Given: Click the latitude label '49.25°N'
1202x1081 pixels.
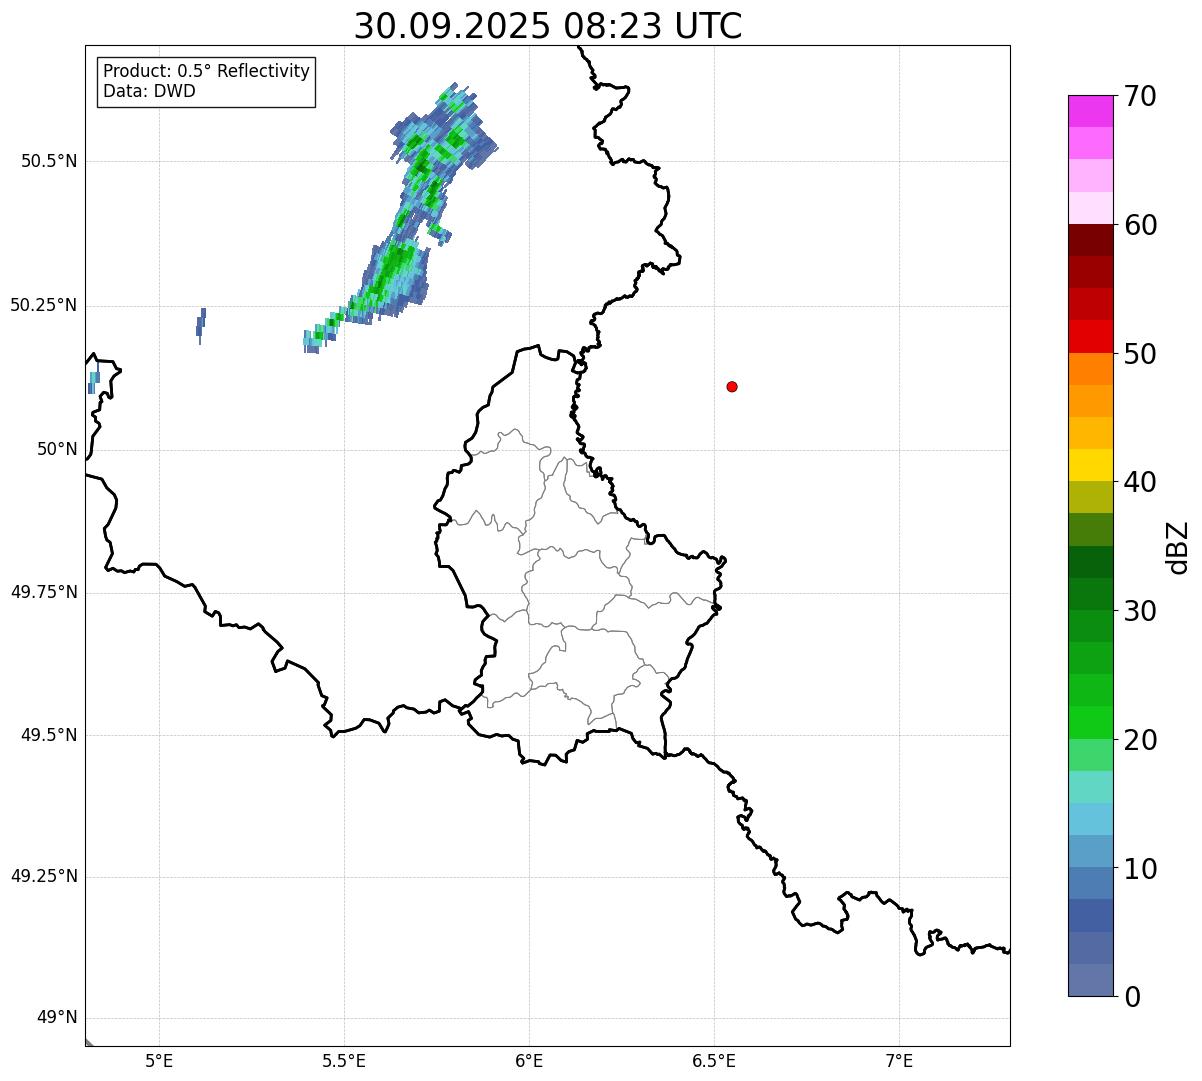Looking at the screenshot, I should pos(44,876).
